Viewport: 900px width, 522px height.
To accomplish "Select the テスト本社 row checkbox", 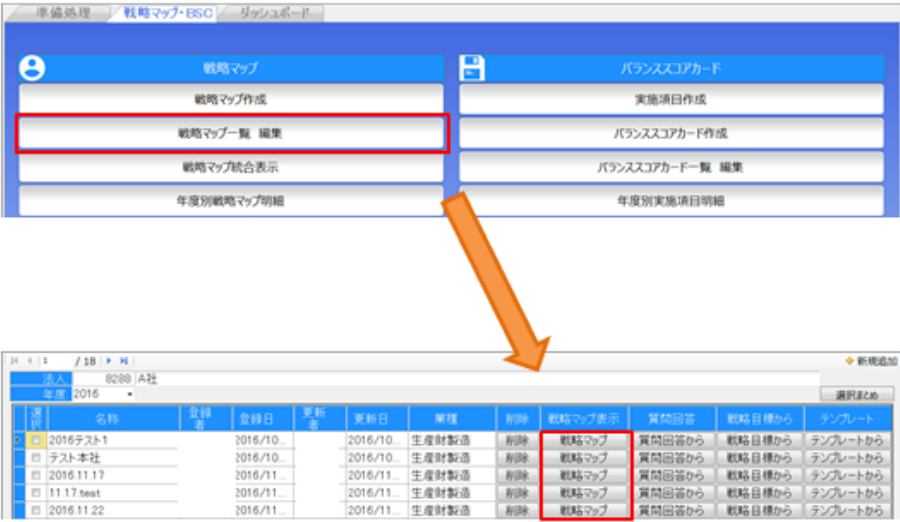I will coord(35,457).
